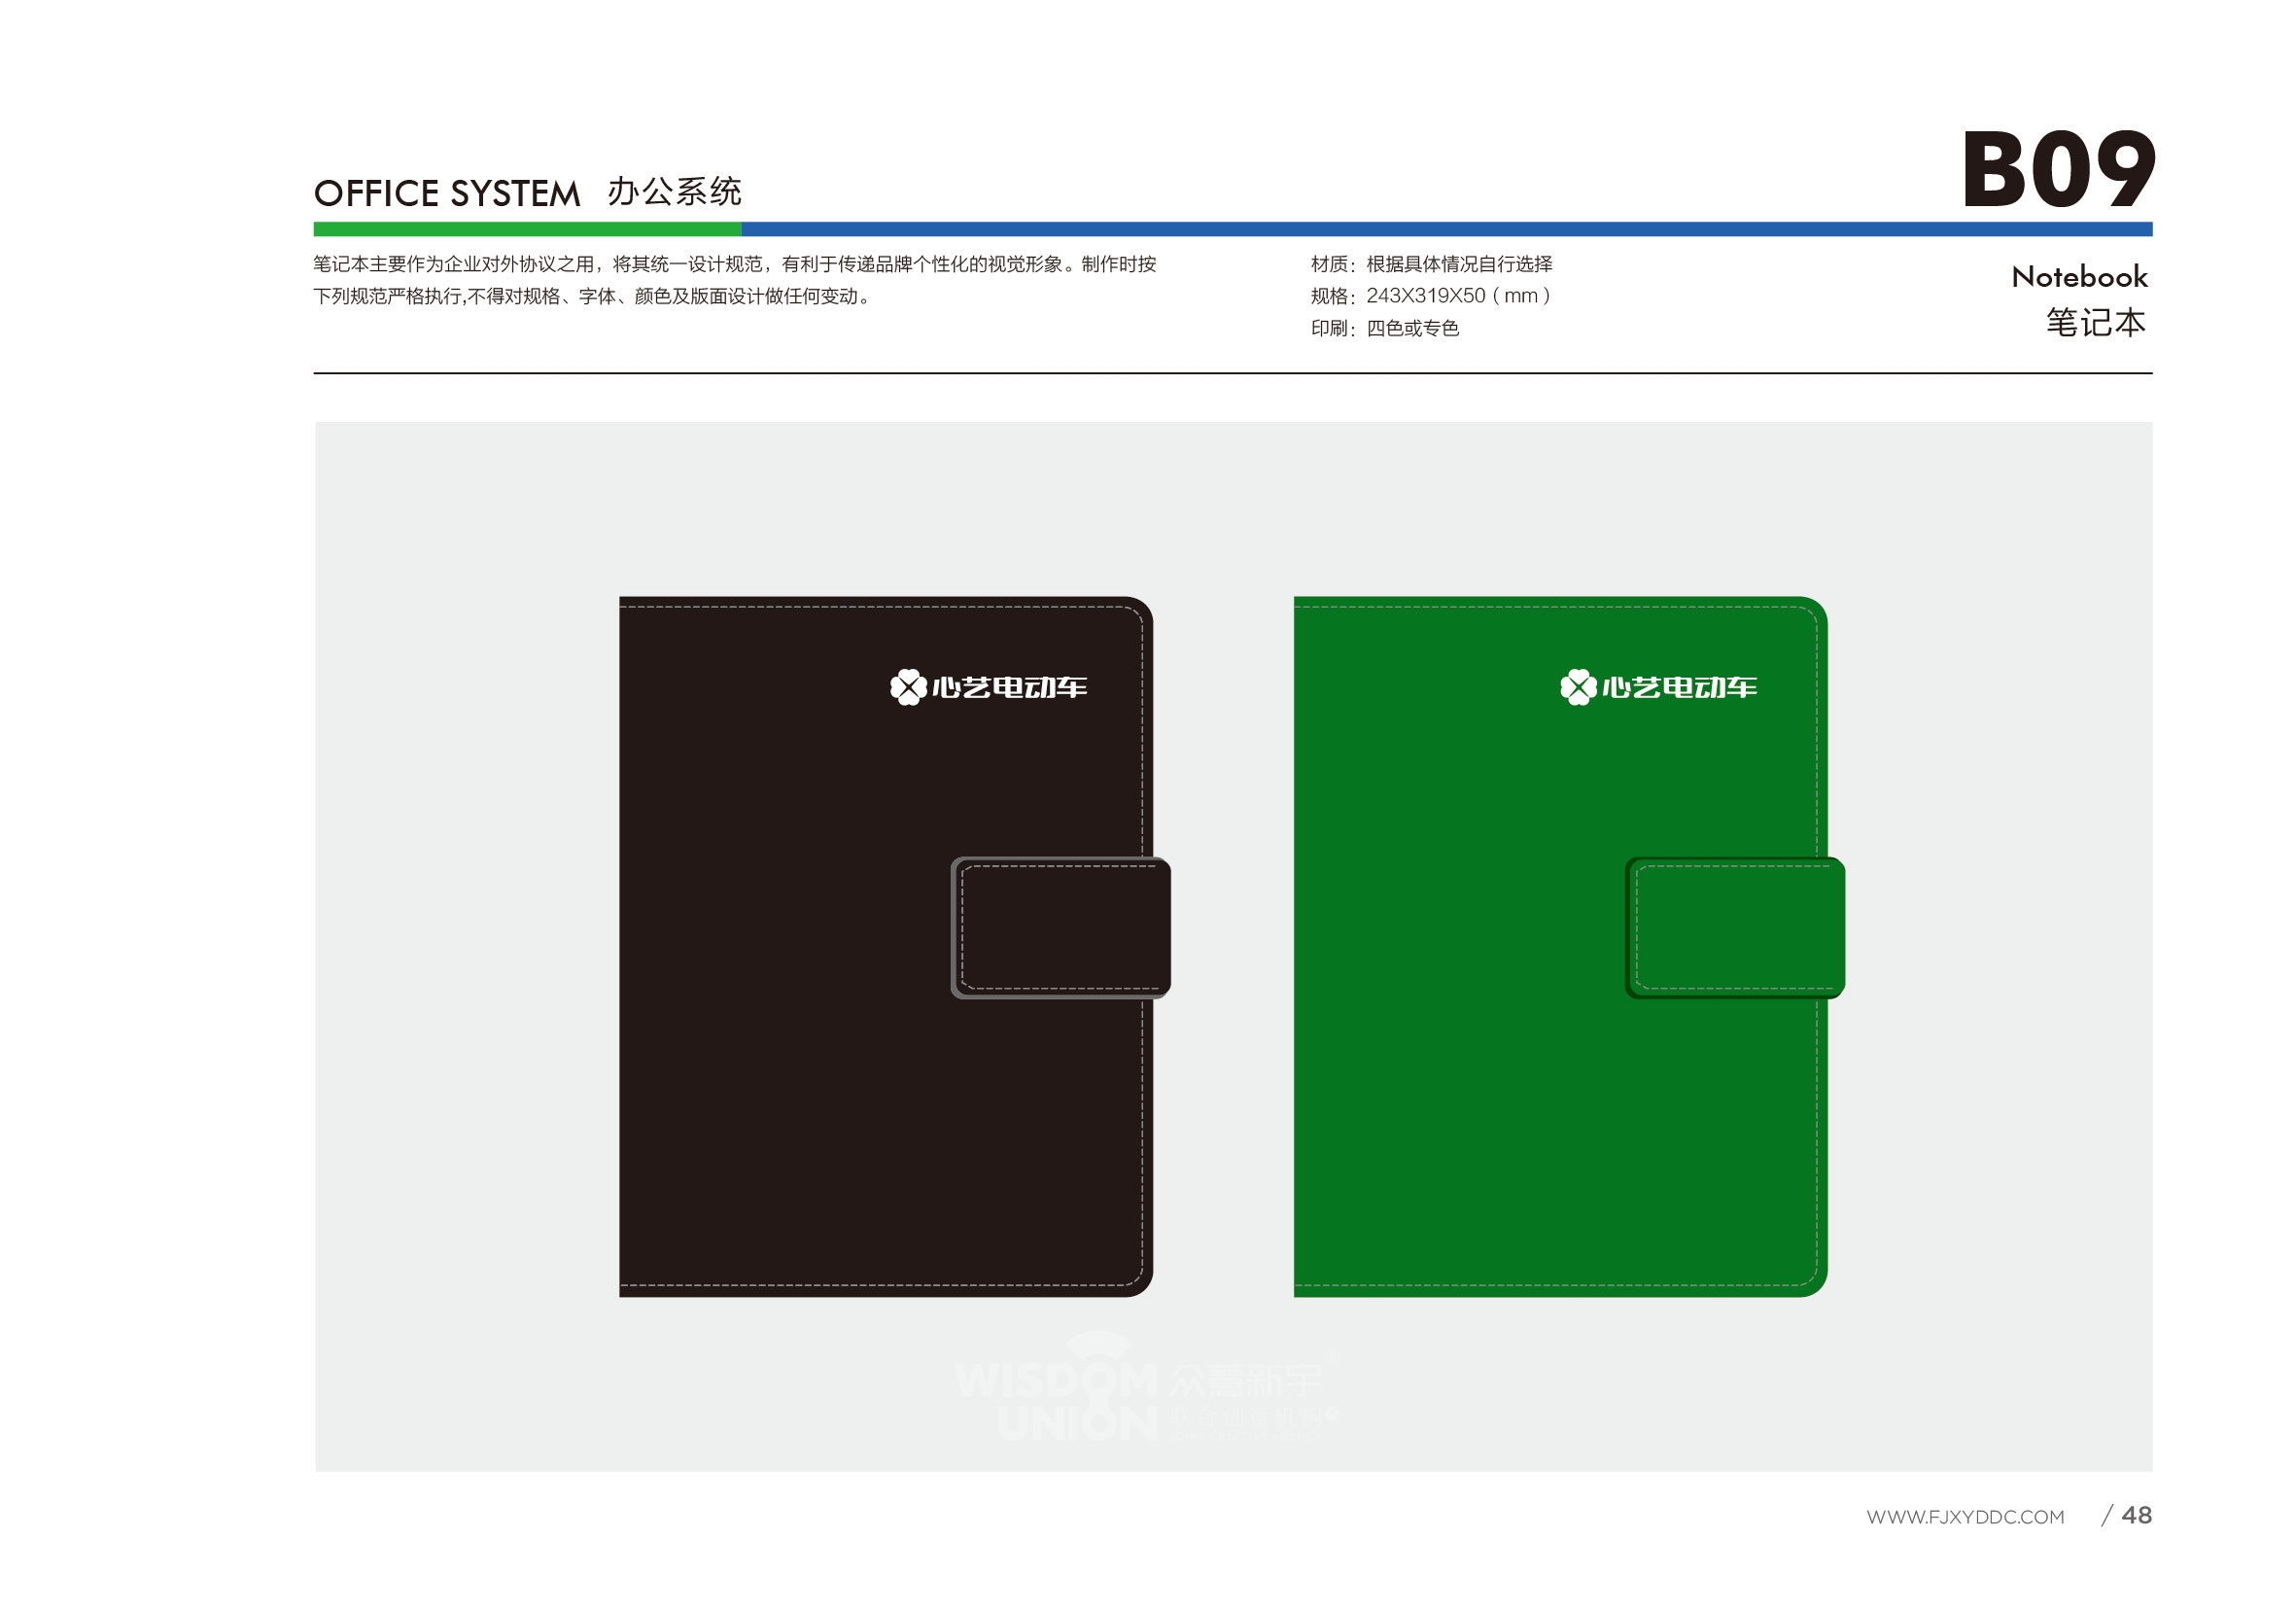Click the '心艺电动车' text on the black notebook
The height and width of the screenshot is (1608, 2296).
(x=1009, y=687)
